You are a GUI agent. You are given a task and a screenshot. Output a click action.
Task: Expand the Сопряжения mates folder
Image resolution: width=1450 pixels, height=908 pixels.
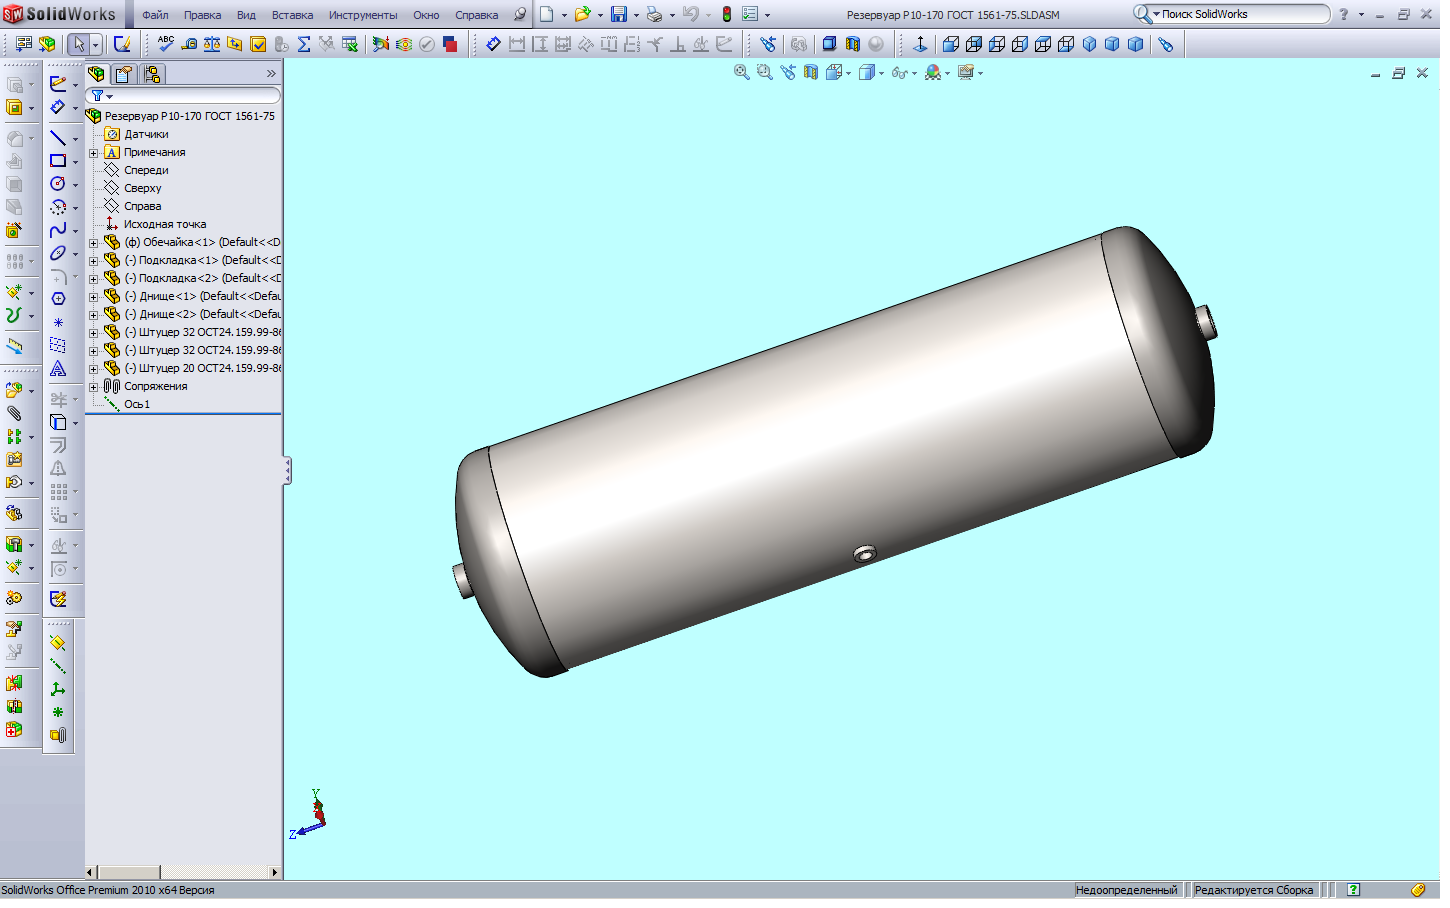(x=94, y=387)
